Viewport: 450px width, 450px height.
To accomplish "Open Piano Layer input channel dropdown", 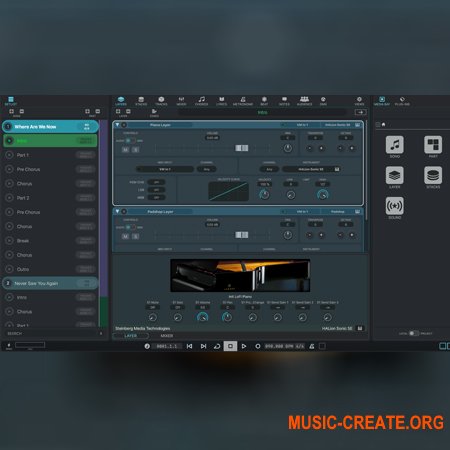I will [x=207, y=169].
